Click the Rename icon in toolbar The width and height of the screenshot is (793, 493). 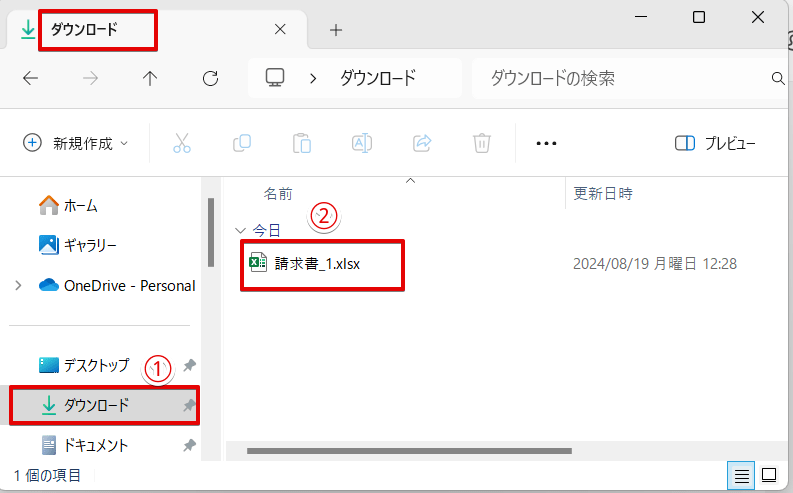coord(362,143)
